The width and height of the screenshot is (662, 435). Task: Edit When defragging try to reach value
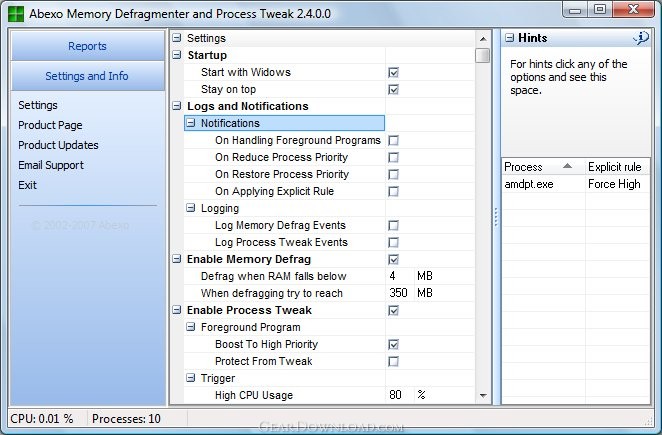(399, 293)
